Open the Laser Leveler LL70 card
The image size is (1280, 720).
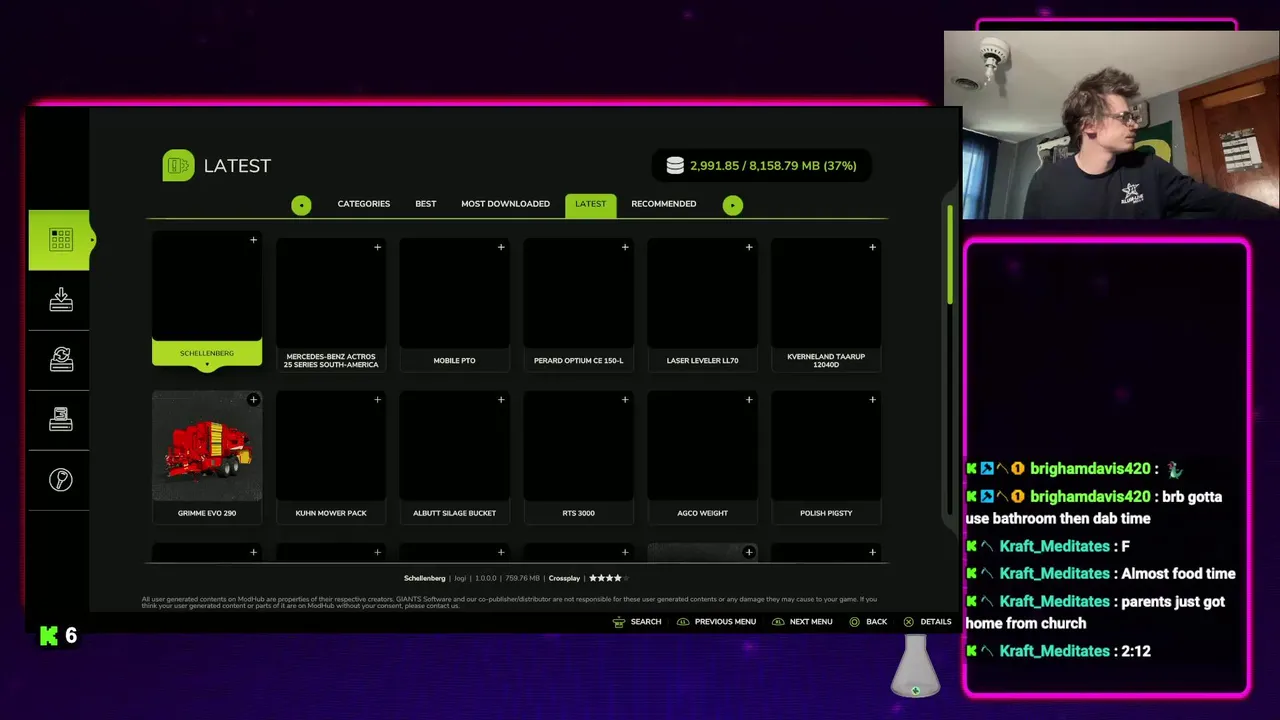tap(702, 305)
